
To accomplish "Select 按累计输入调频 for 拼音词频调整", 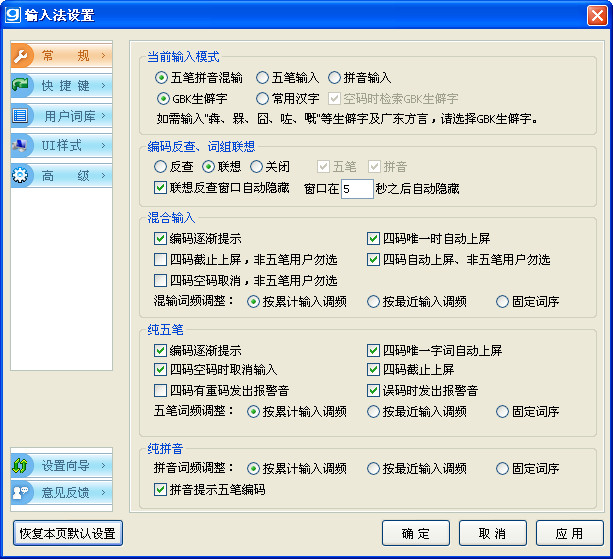I will (297, 468).
